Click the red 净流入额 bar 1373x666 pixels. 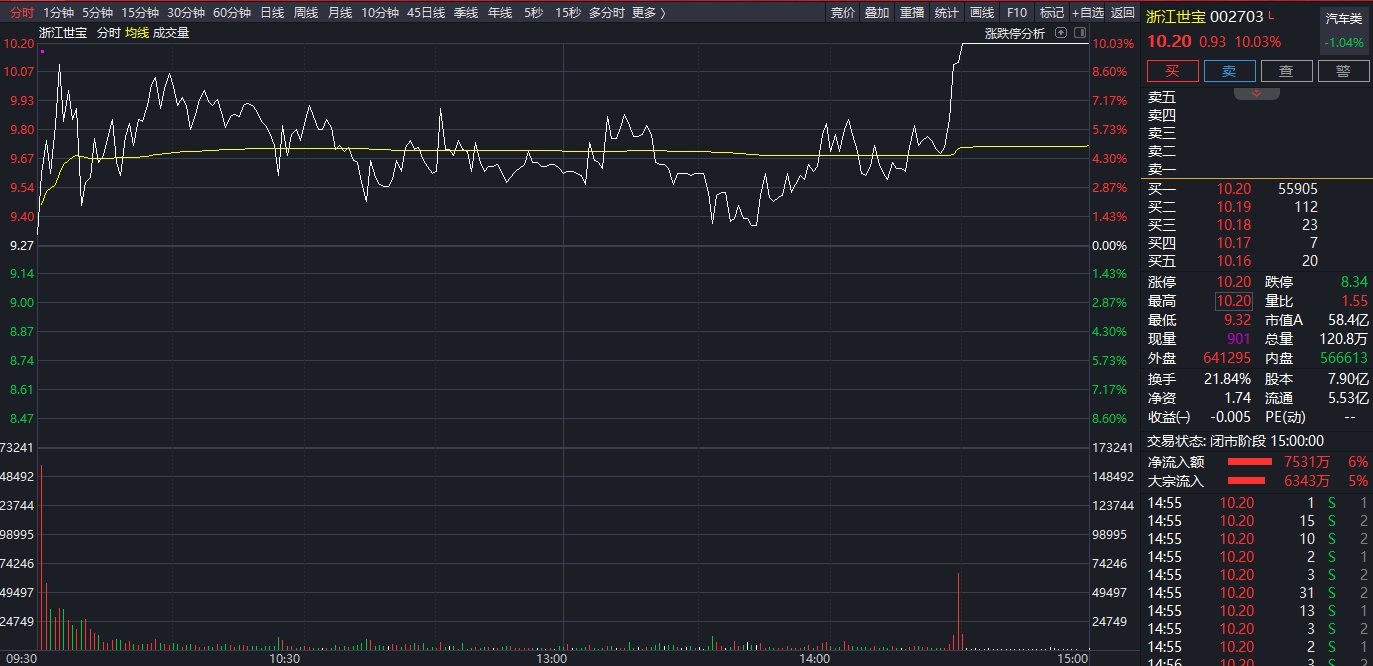pos(1252,462)
